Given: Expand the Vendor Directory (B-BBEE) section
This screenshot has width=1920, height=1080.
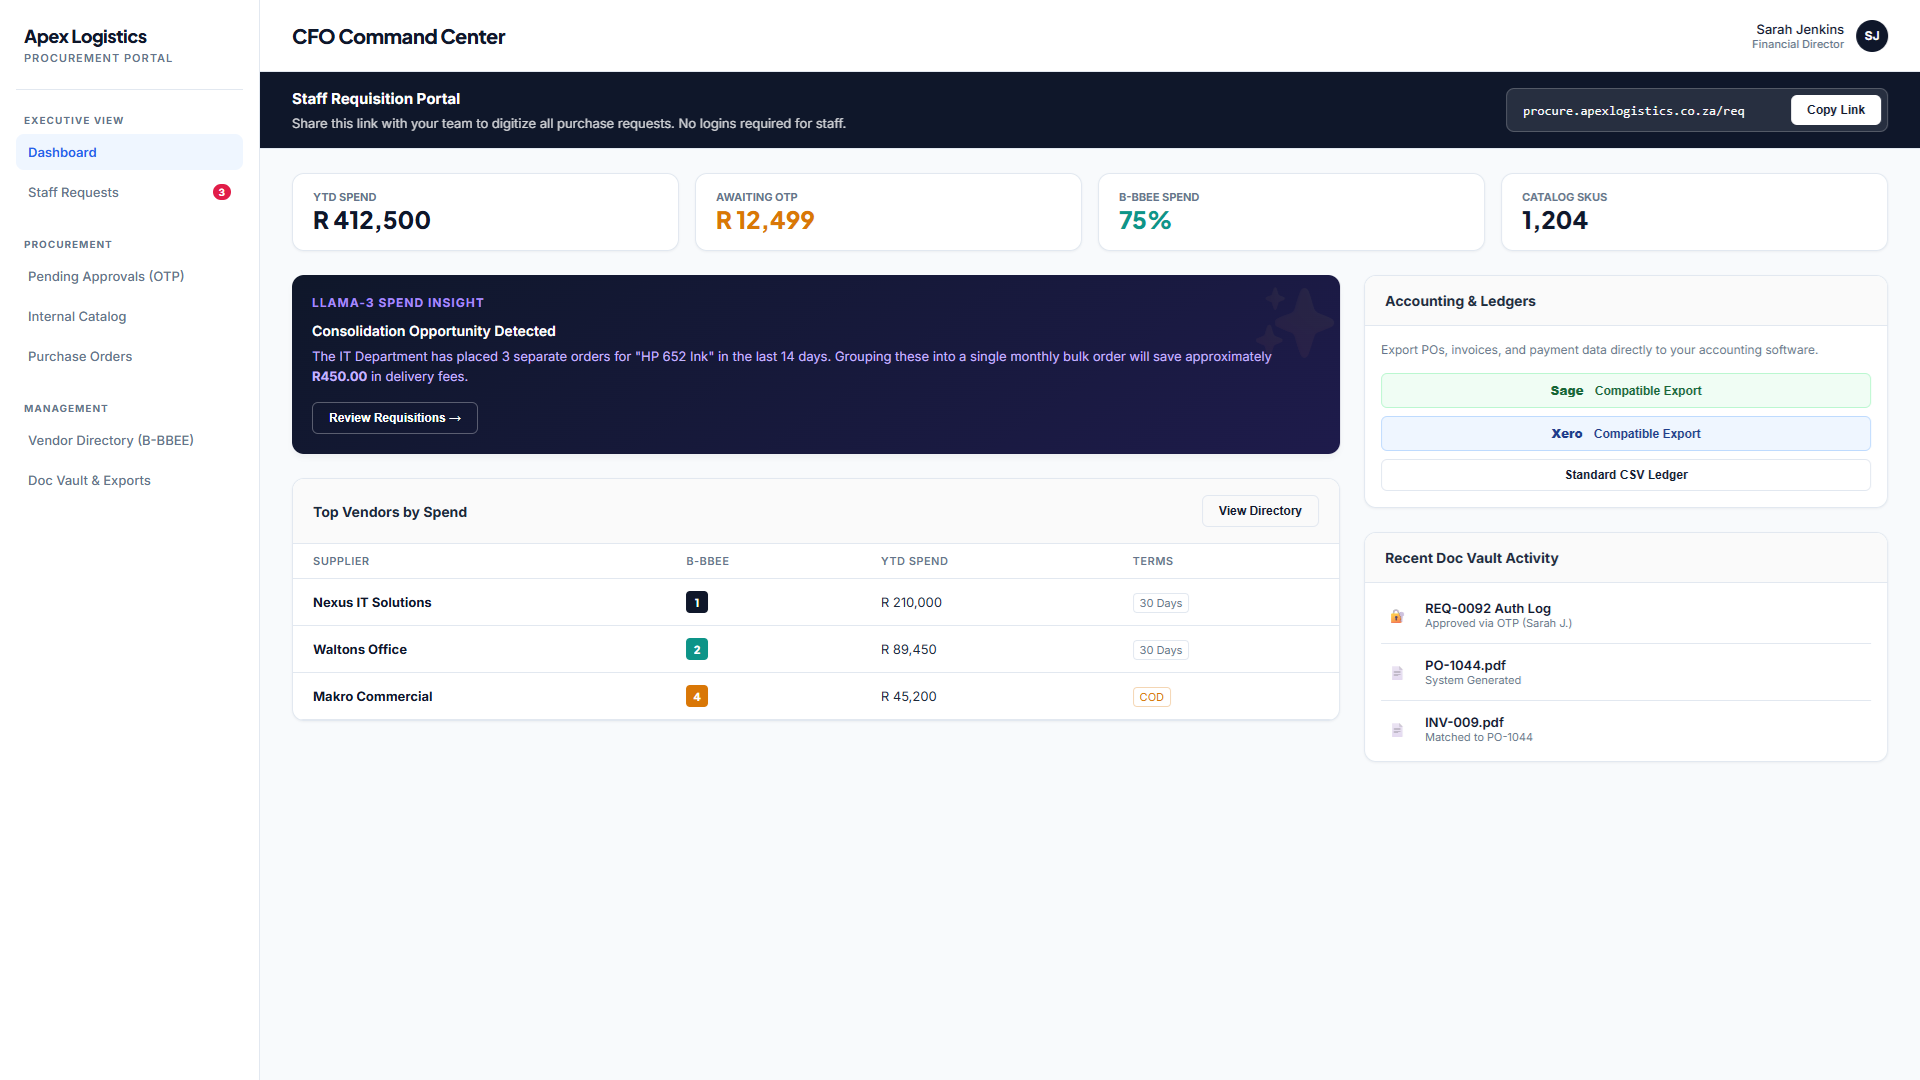Looking at the screenshot, I should point(111,440).
